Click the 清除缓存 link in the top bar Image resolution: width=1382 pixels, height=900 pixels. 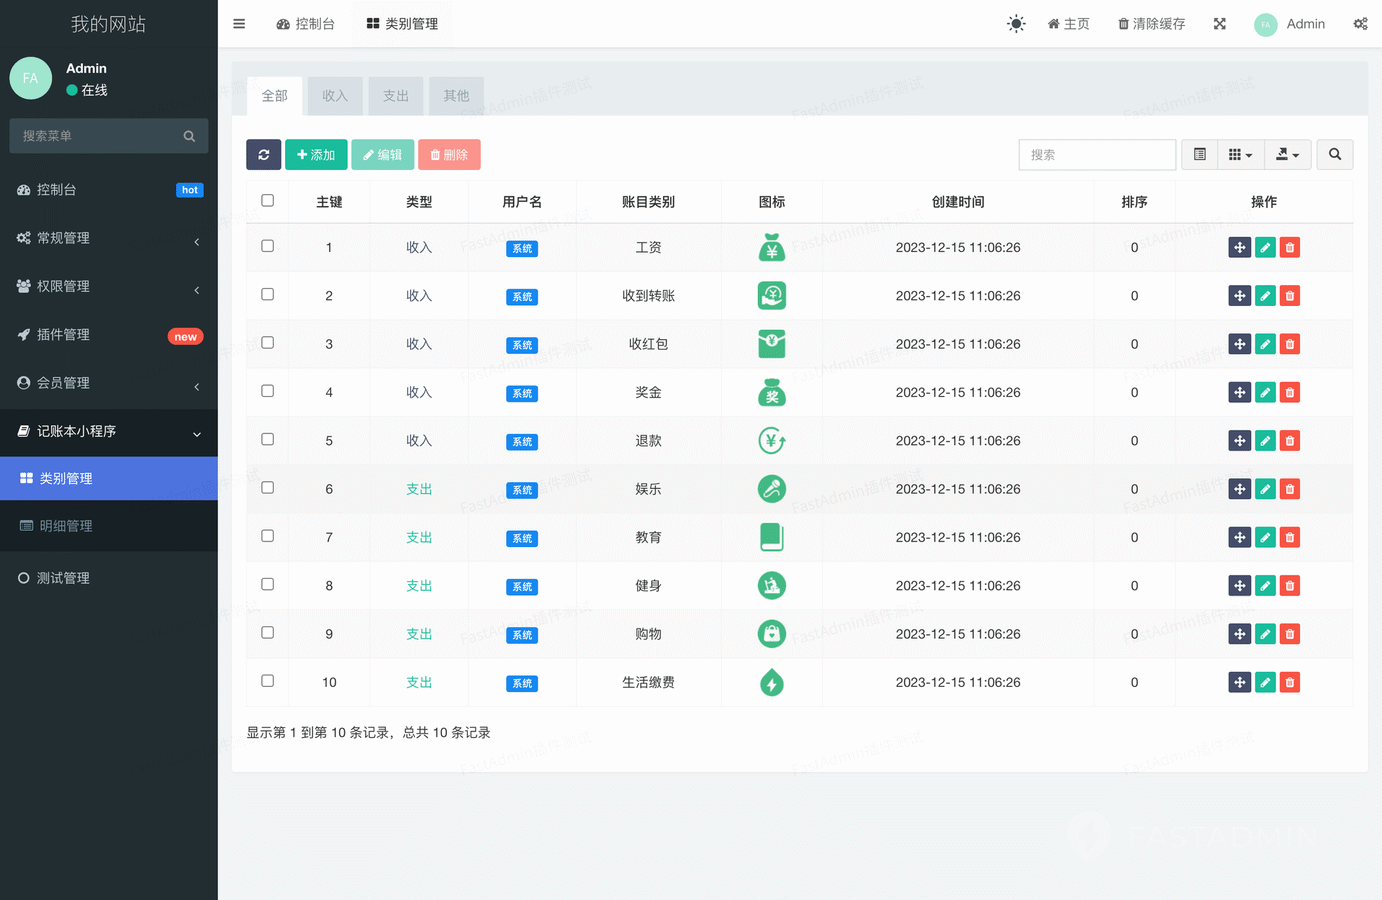tap(1151, 24)
